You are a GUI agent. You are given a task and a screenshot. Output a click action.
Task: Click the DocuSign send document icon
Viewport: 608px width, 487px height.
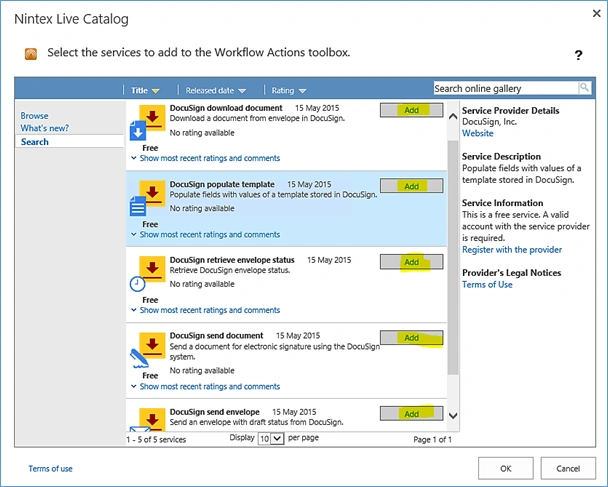(x=147, y=350)
